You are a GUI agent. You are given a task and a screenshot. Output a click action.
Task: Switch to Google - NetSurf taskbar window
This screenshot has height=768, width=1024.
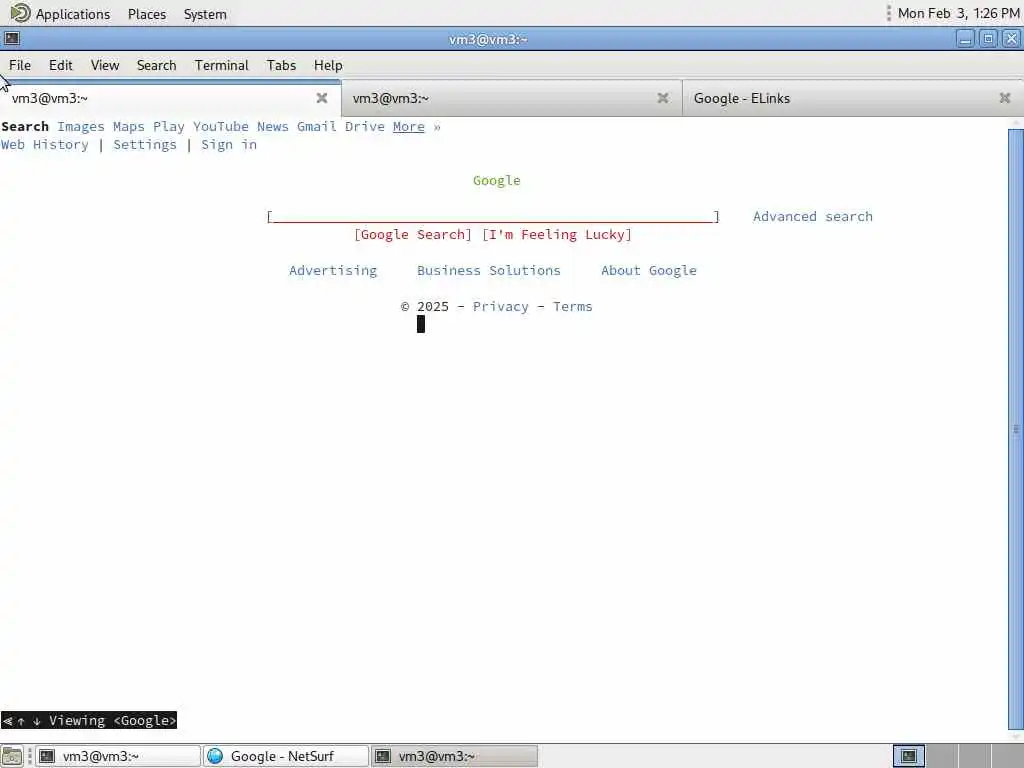286,756
